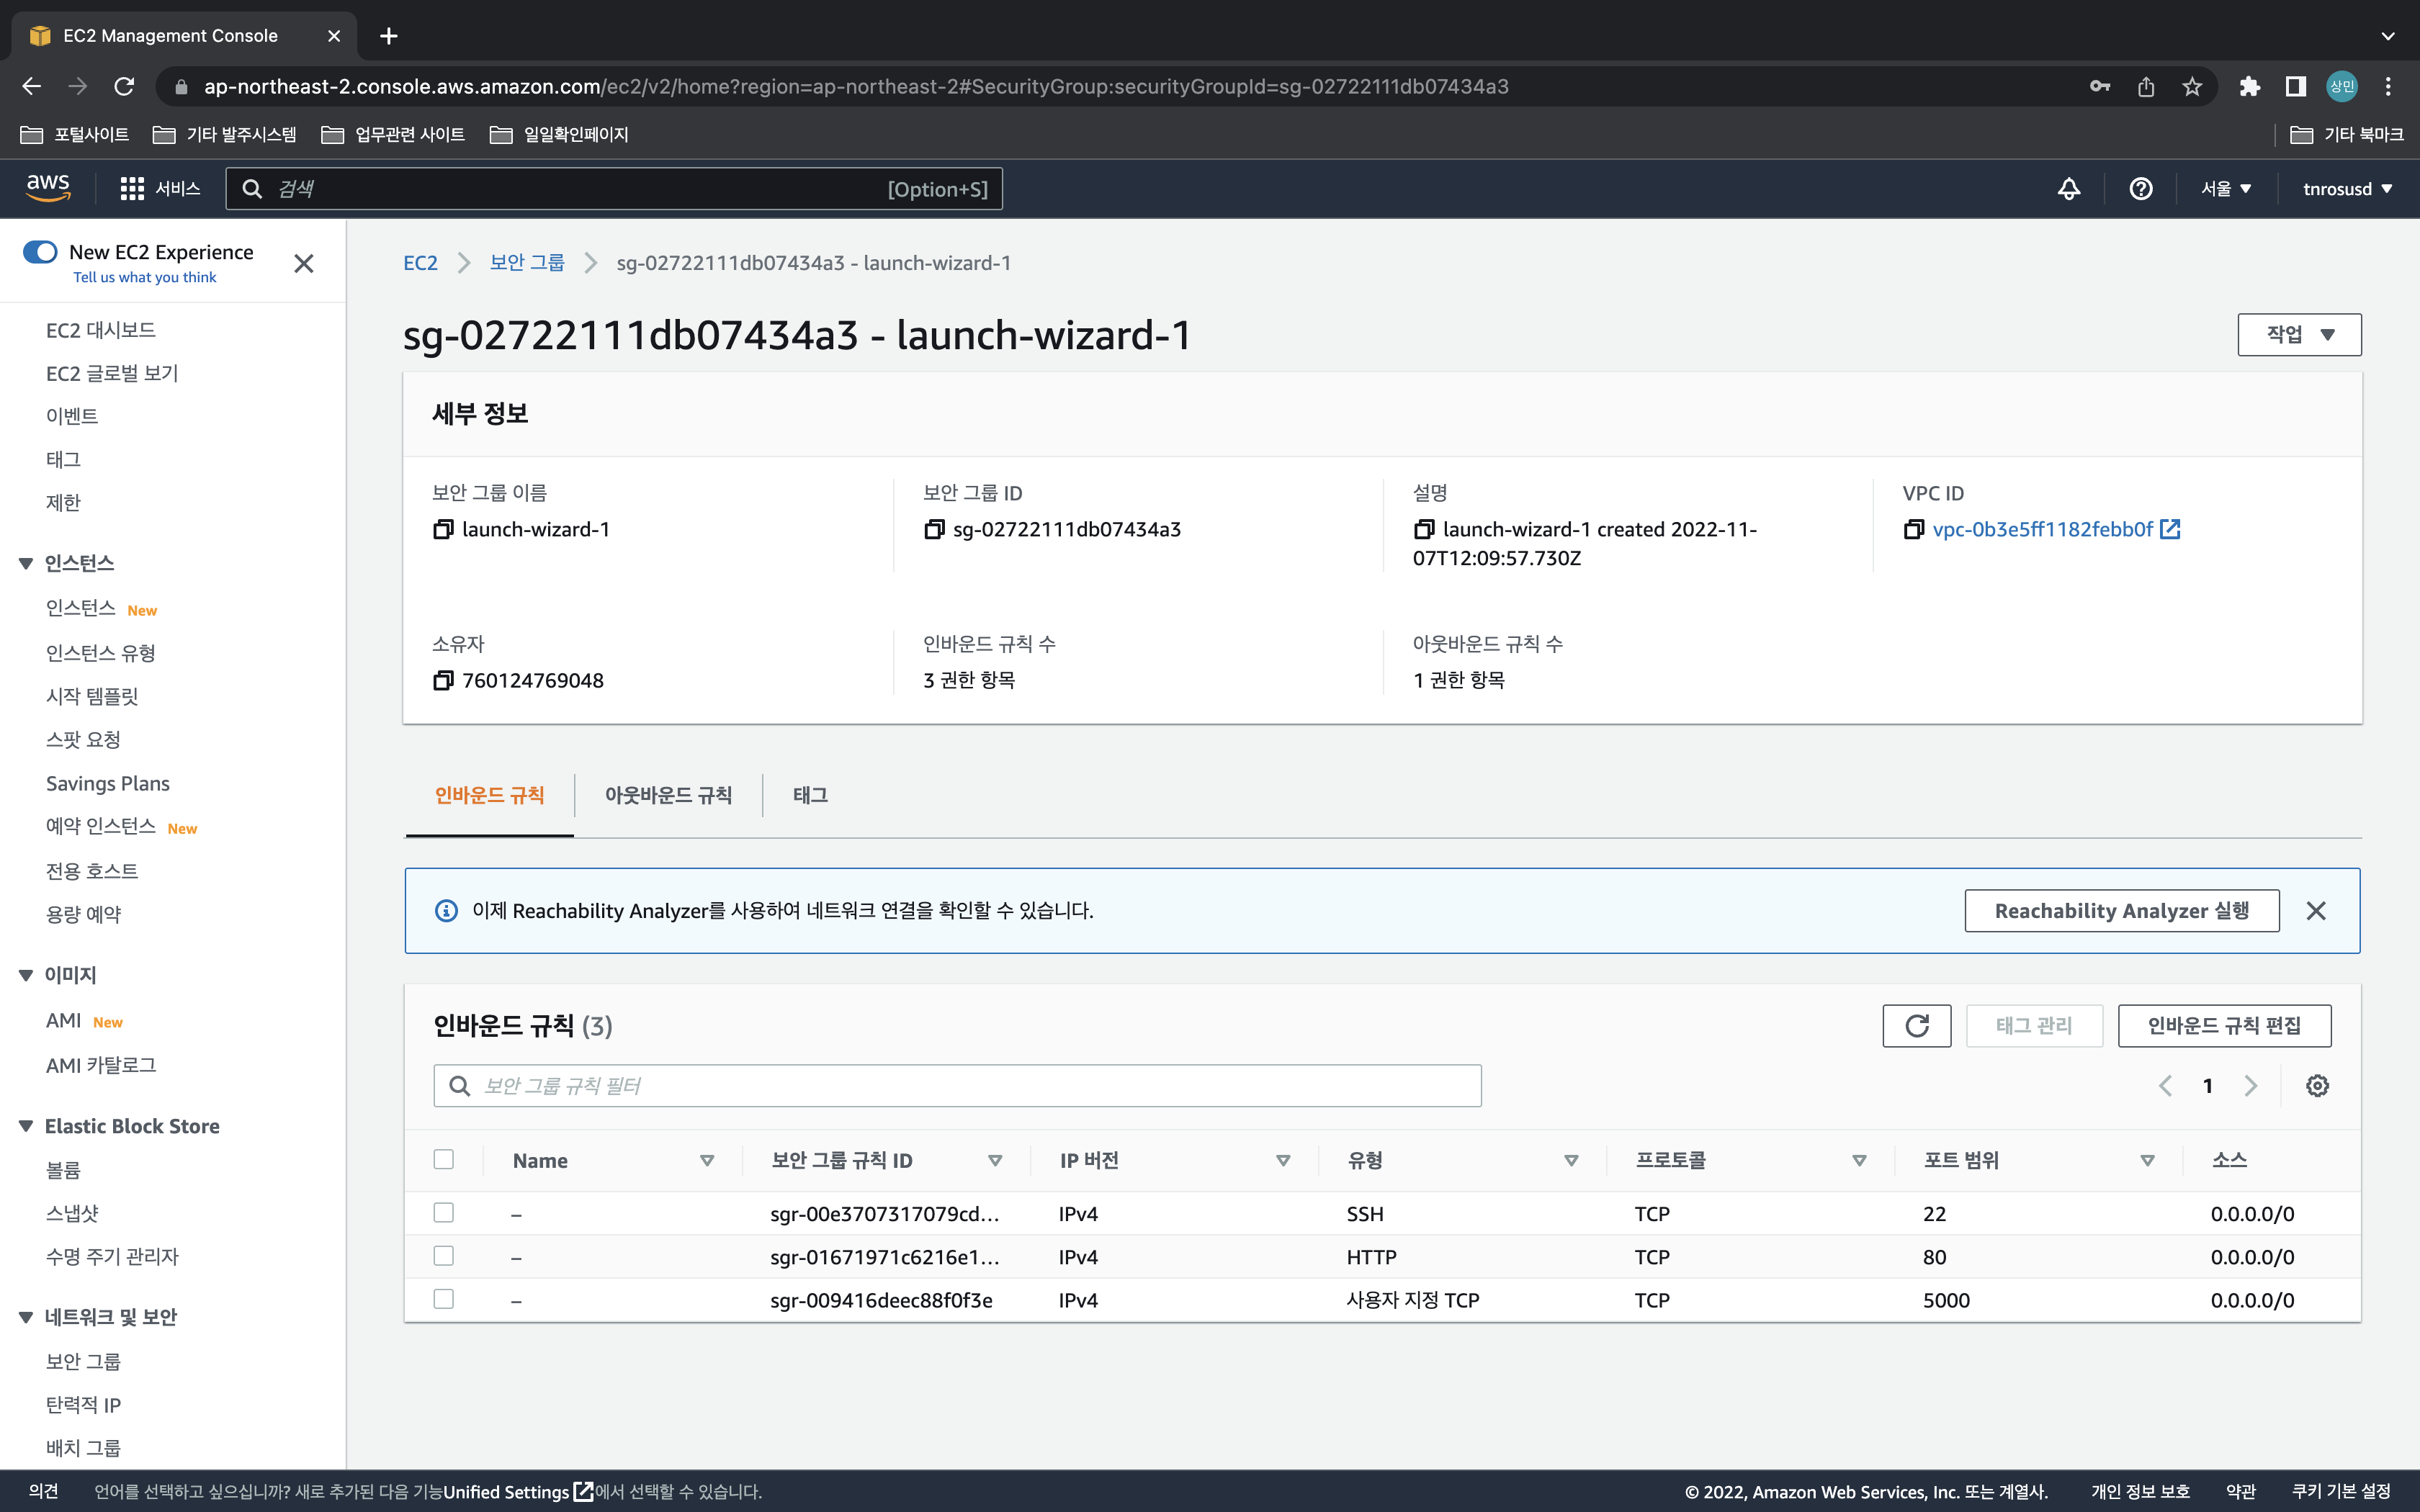2420x1512 pixels.
Task: Click the Tell us what you think link
Action: [x=145, y=278]
